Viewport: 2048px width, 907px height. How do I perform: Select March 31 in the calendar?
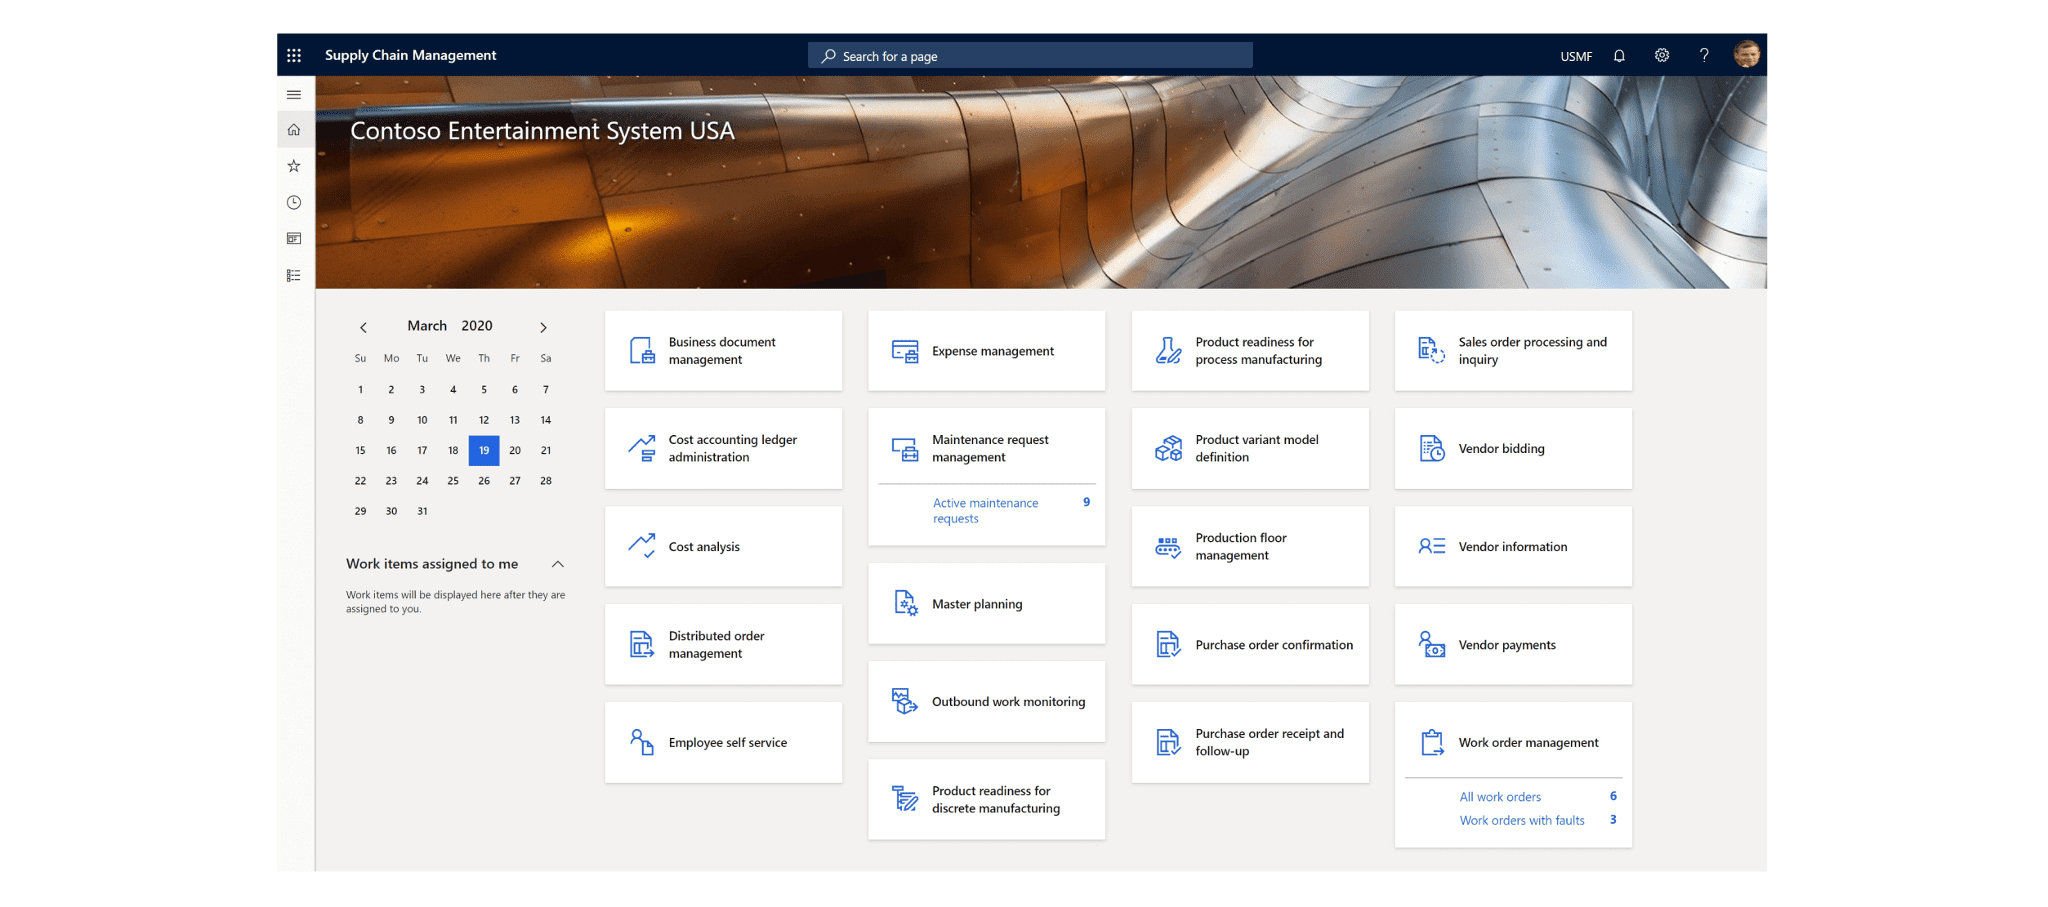tap(422, 511)
